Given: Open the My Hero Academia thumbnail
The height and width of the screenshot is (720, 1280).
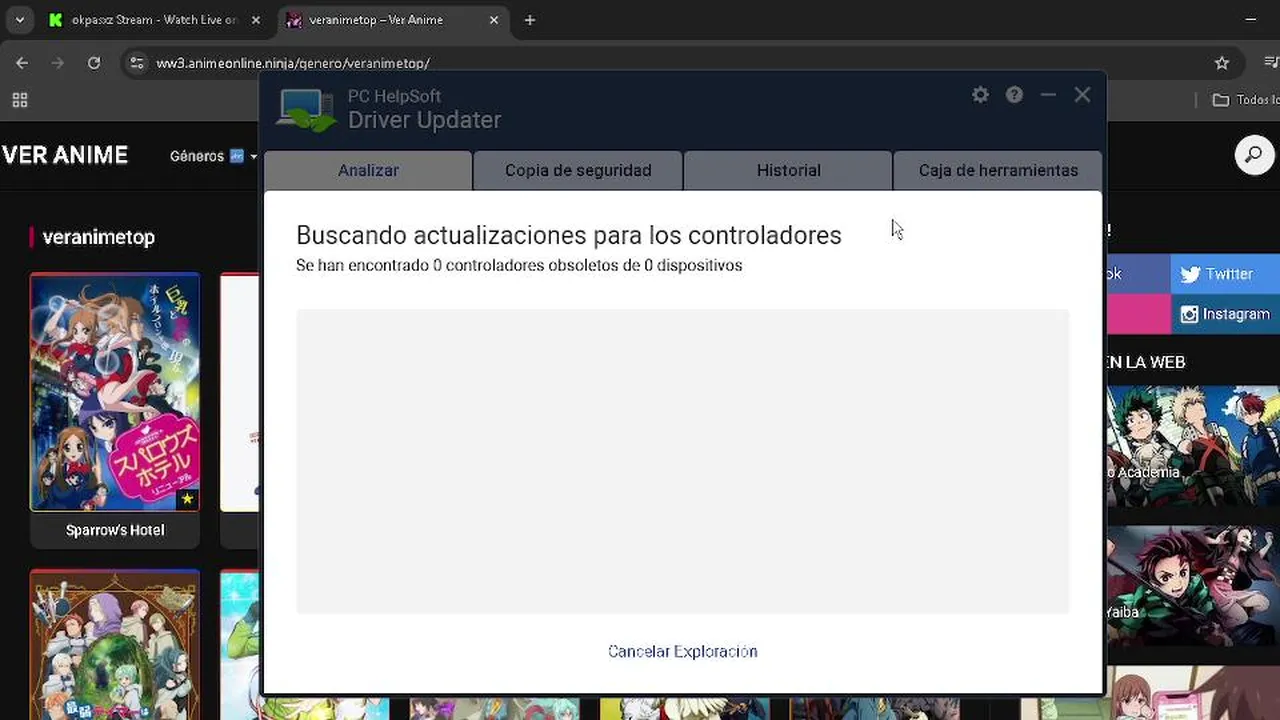Looking at the screenshot, I should (x=1193, y=446).
